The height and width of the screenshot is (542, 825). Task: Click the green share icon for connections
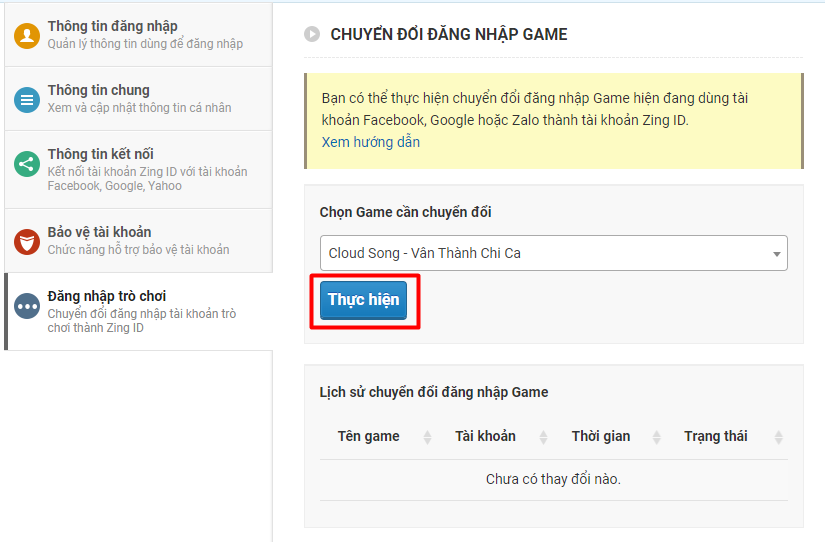point(27,164)
